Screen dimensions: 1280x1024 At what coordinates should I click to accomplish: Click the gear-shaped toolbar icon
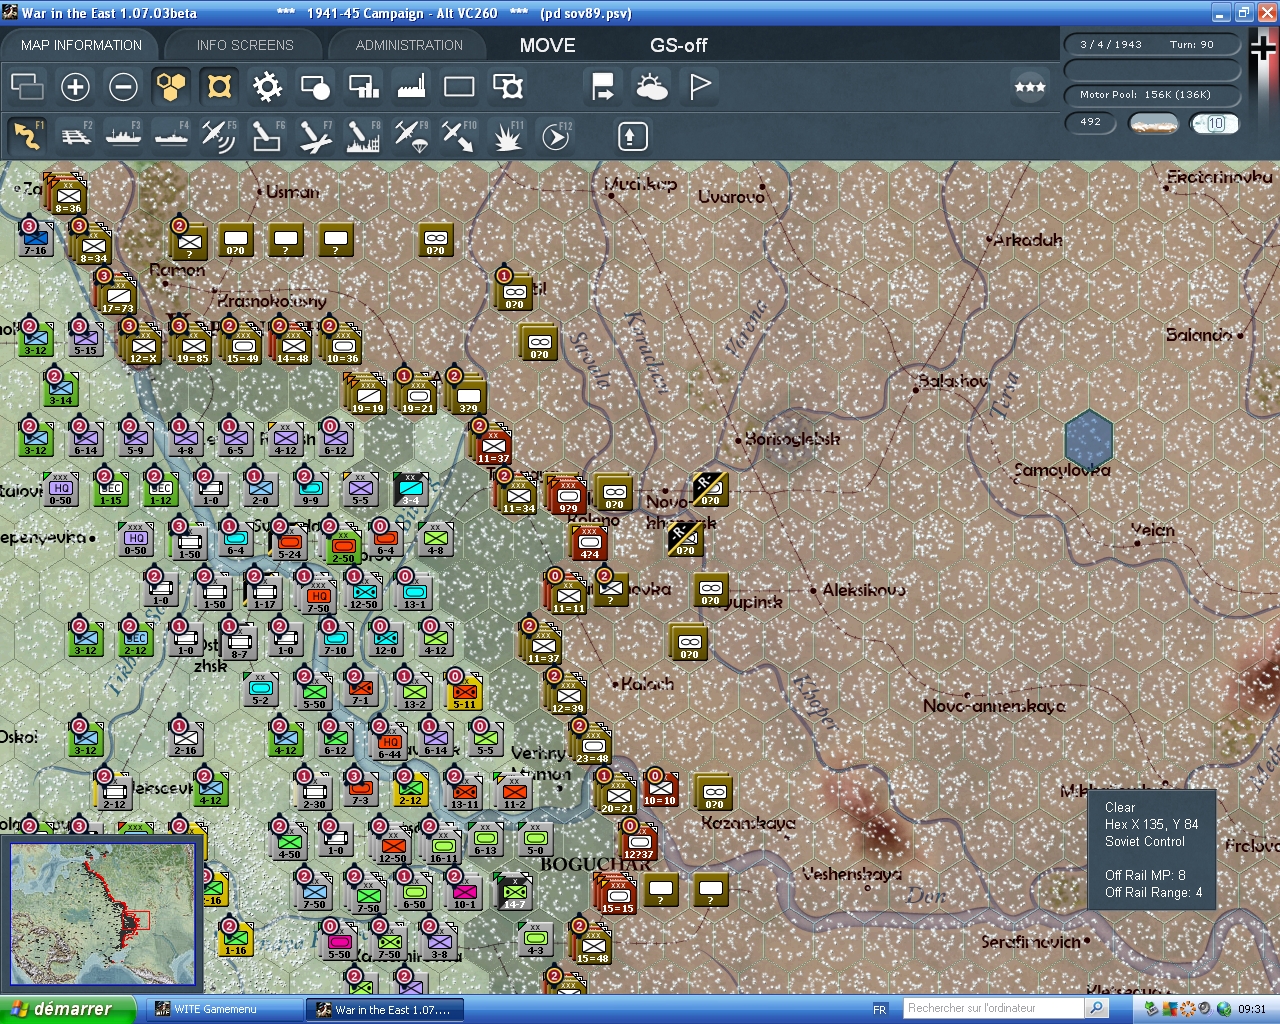click(x=267, y=87)
